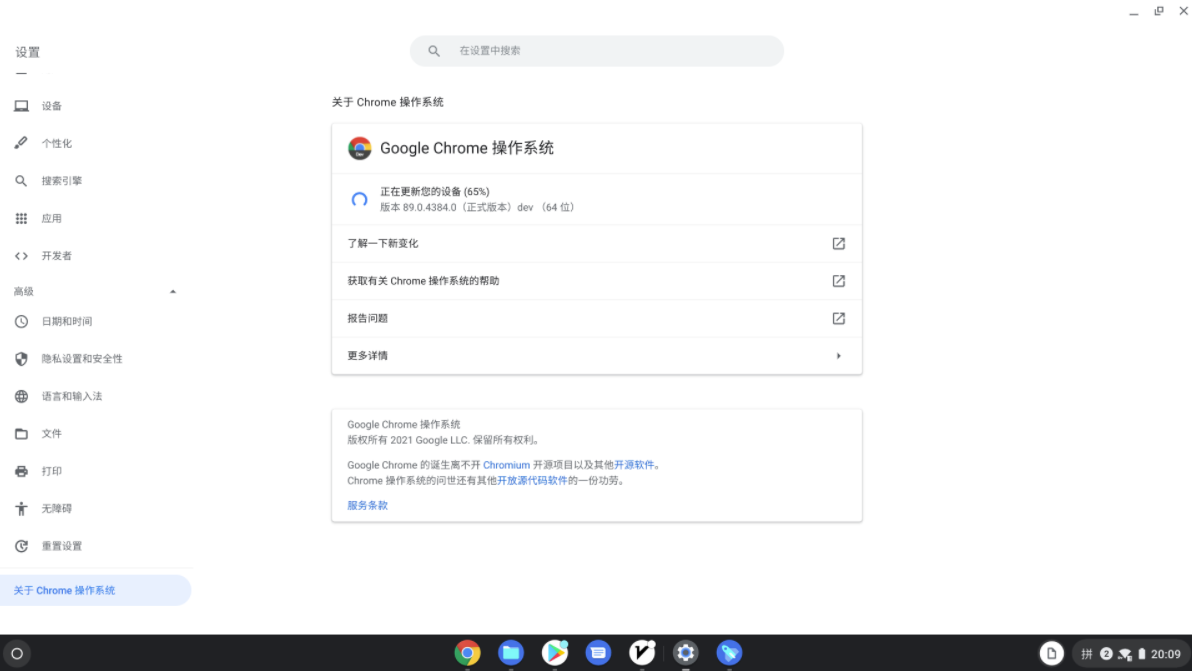1192x671 pixels.
Task: Click the Wi-Fi status icon in tray
Action: click(x=1125, y=654)
